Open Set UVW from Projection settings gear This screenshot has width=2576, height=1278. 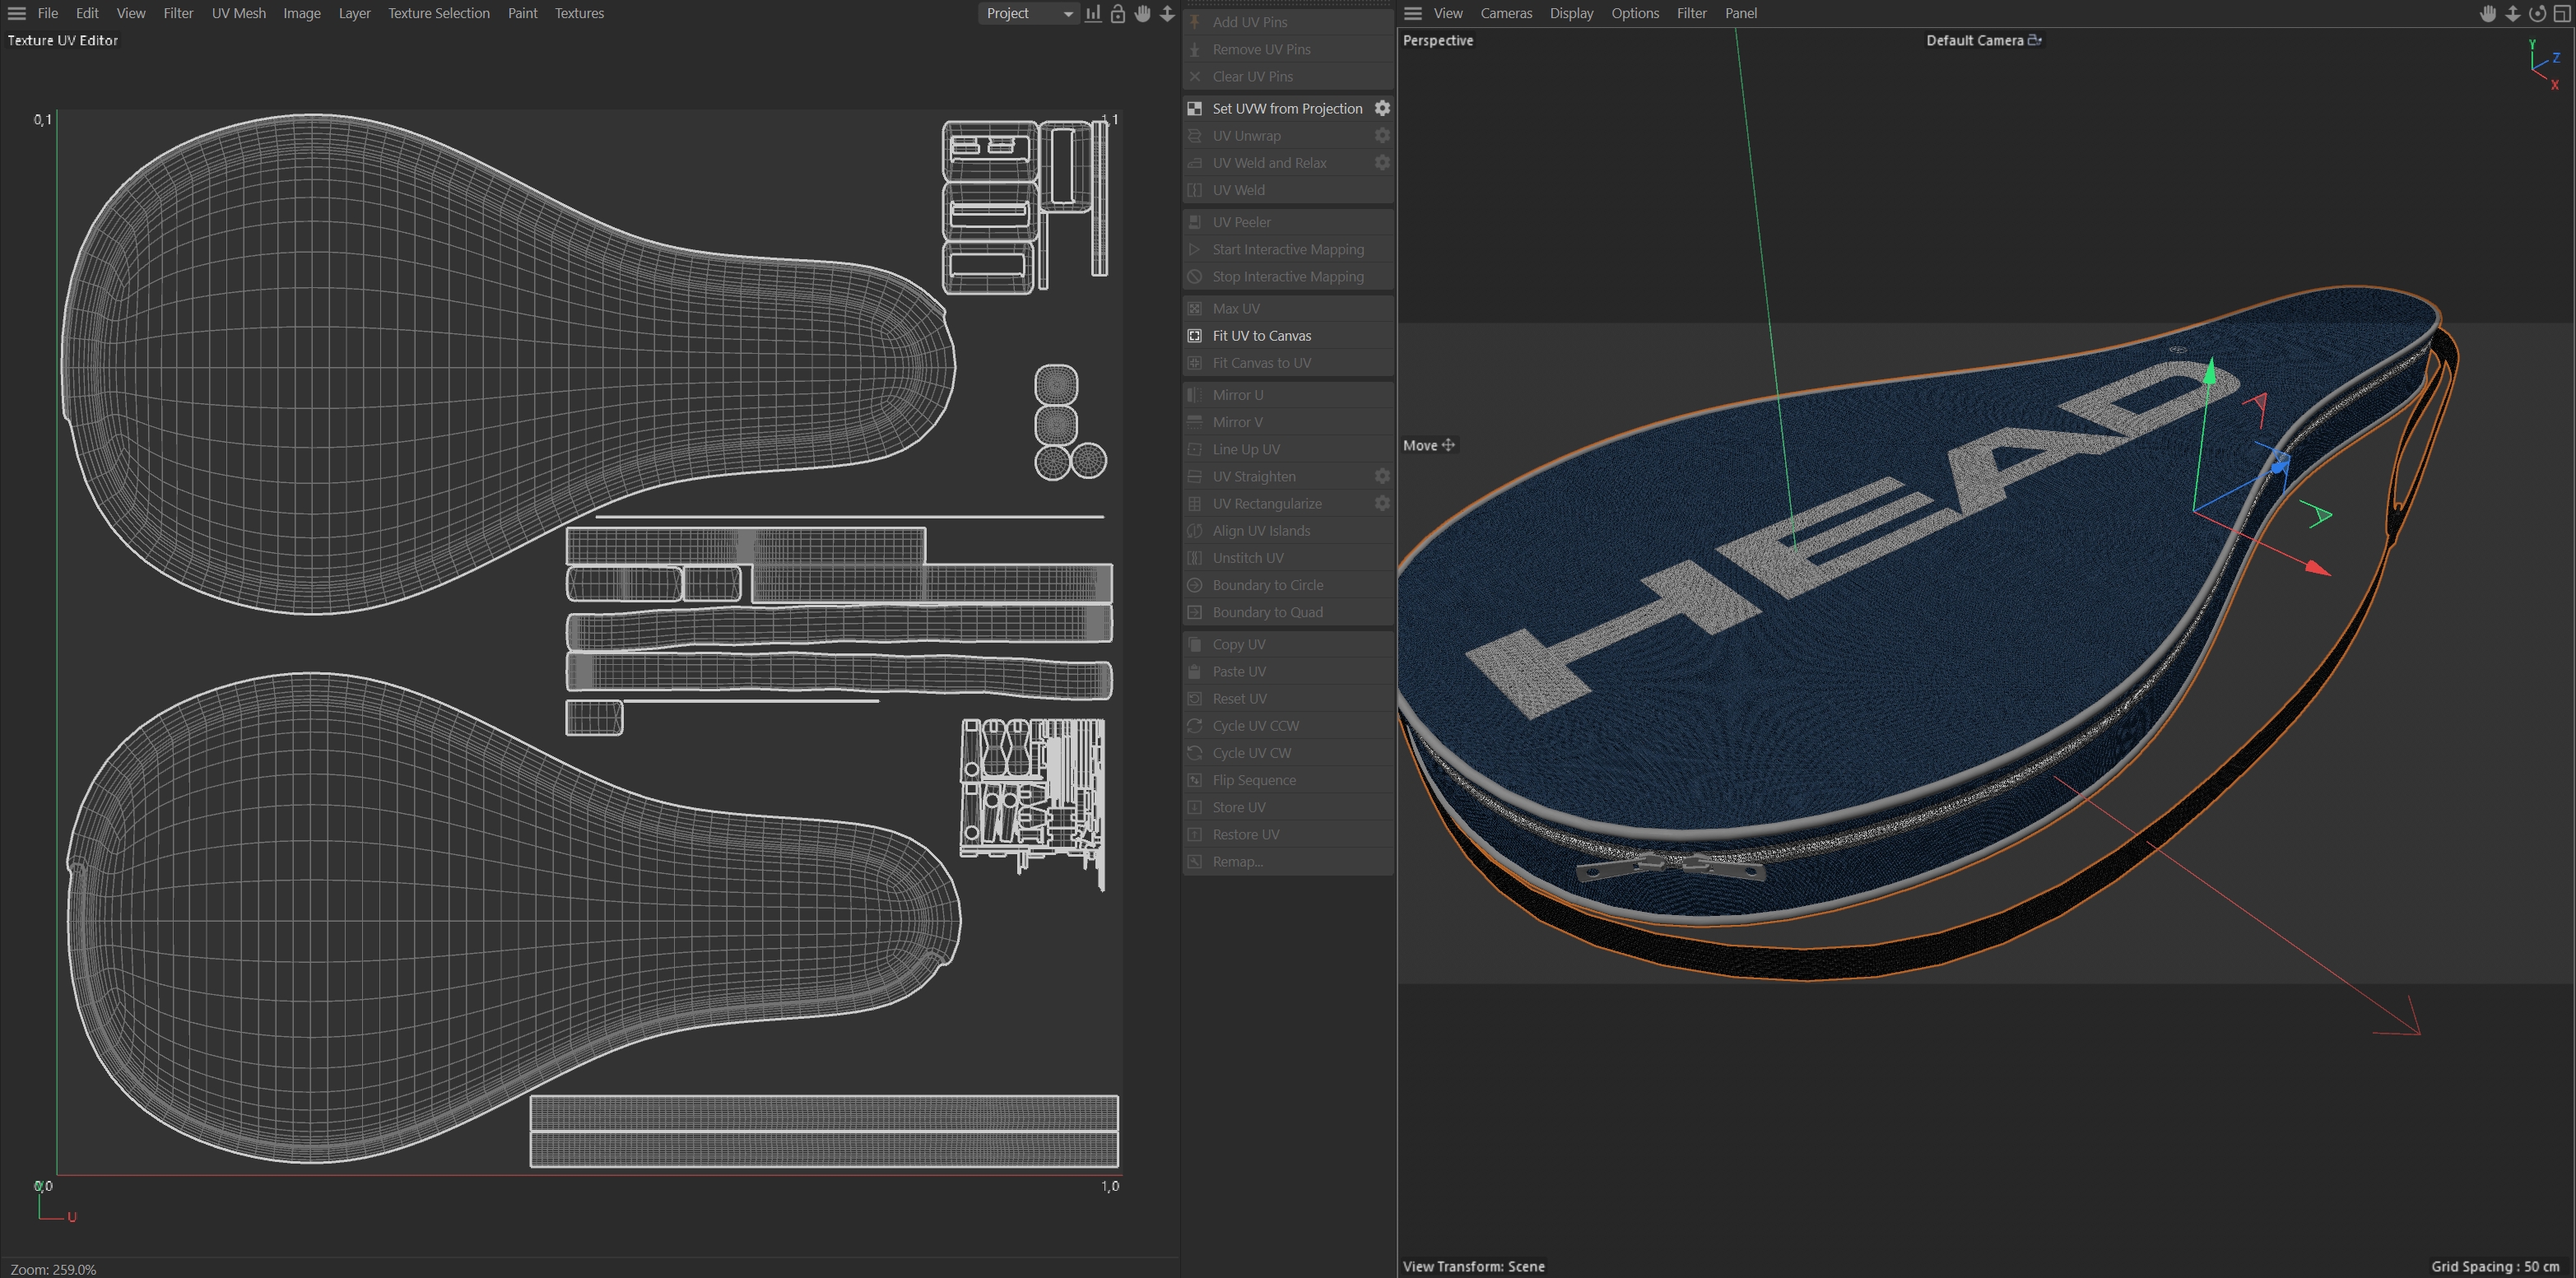coord(1382,108)
